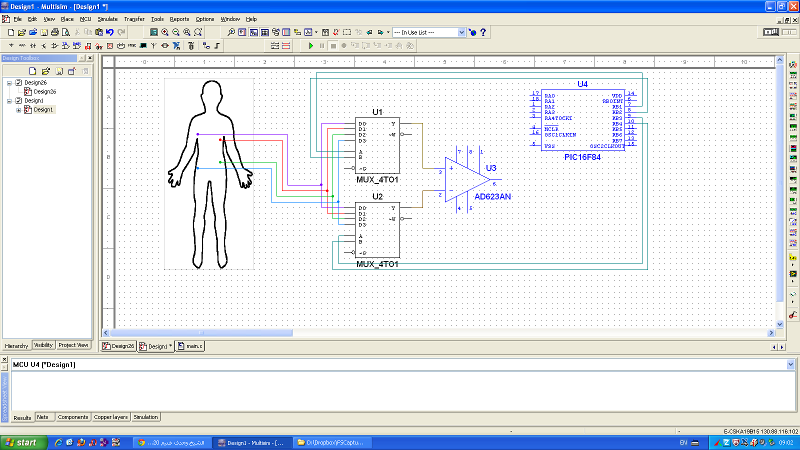Switch to the main.c document tab

coord(190,346)
